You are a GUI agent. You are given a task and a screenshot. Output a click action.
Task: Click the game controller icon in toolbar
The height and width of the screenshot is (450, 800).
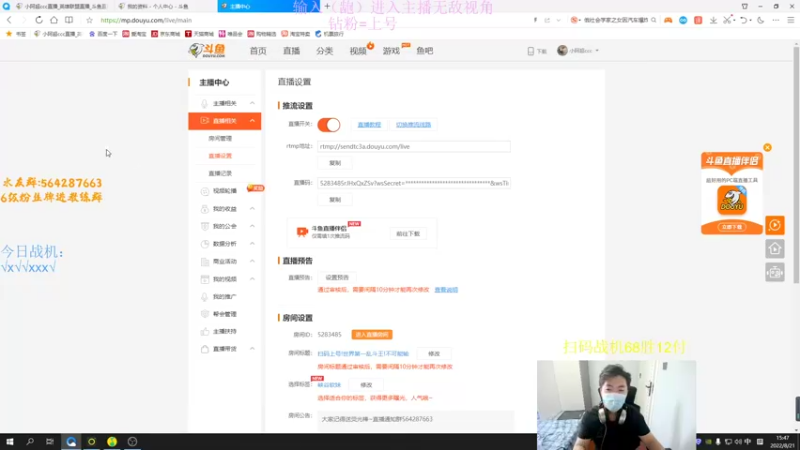668,20
